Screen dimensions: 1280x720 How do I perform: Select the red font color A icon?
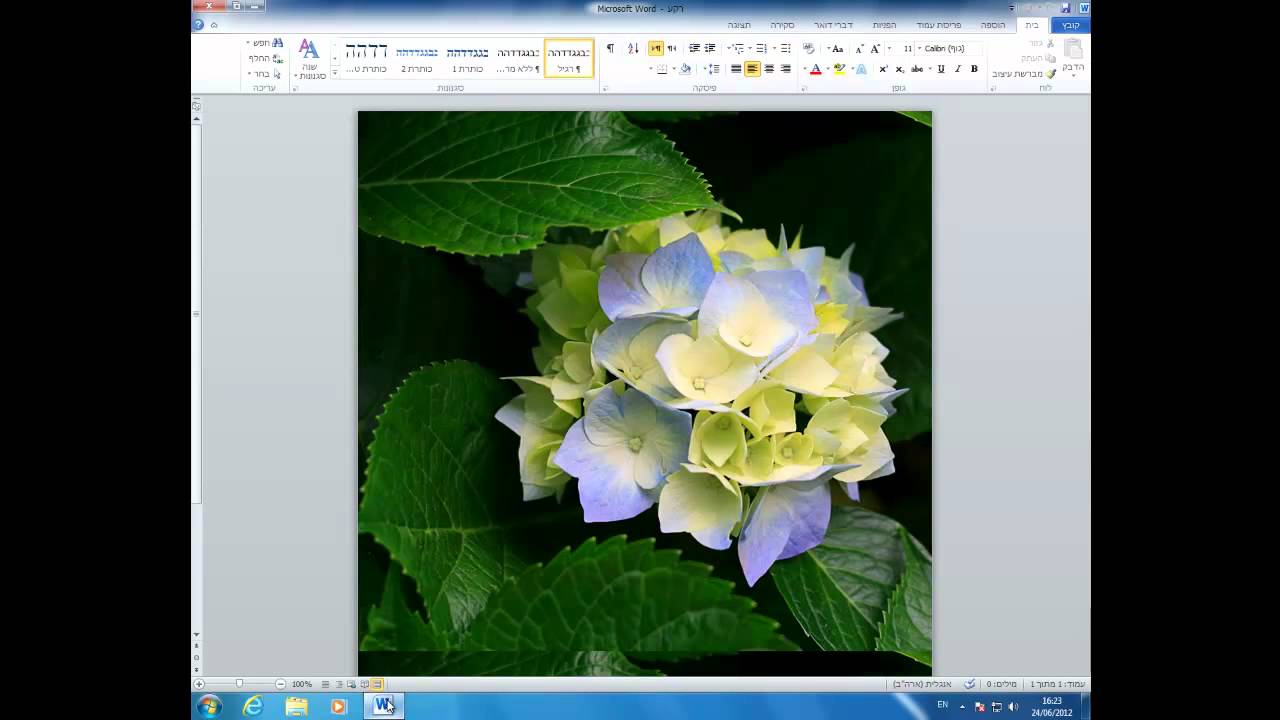pyautogui.click(x=815, y=69)
